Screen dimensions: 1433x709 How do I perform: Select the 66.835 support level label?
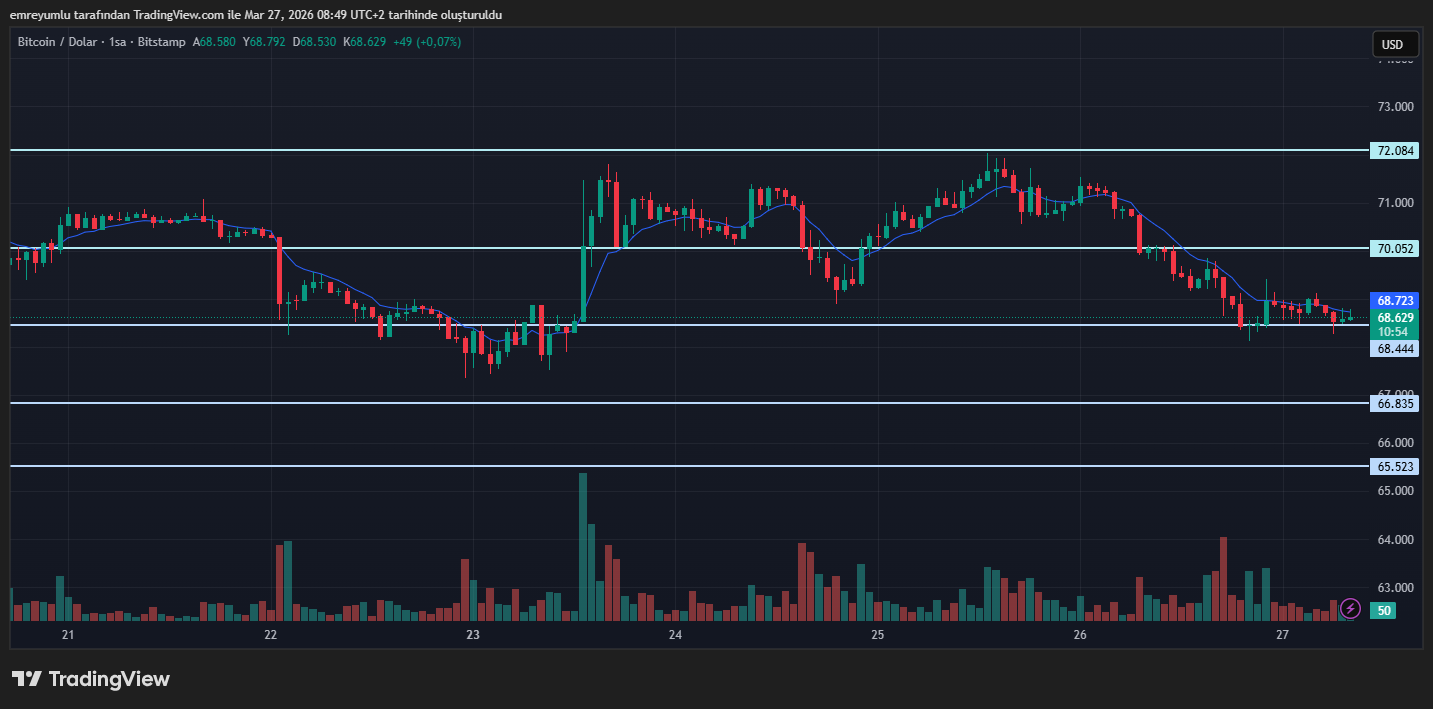point(1395,404)
